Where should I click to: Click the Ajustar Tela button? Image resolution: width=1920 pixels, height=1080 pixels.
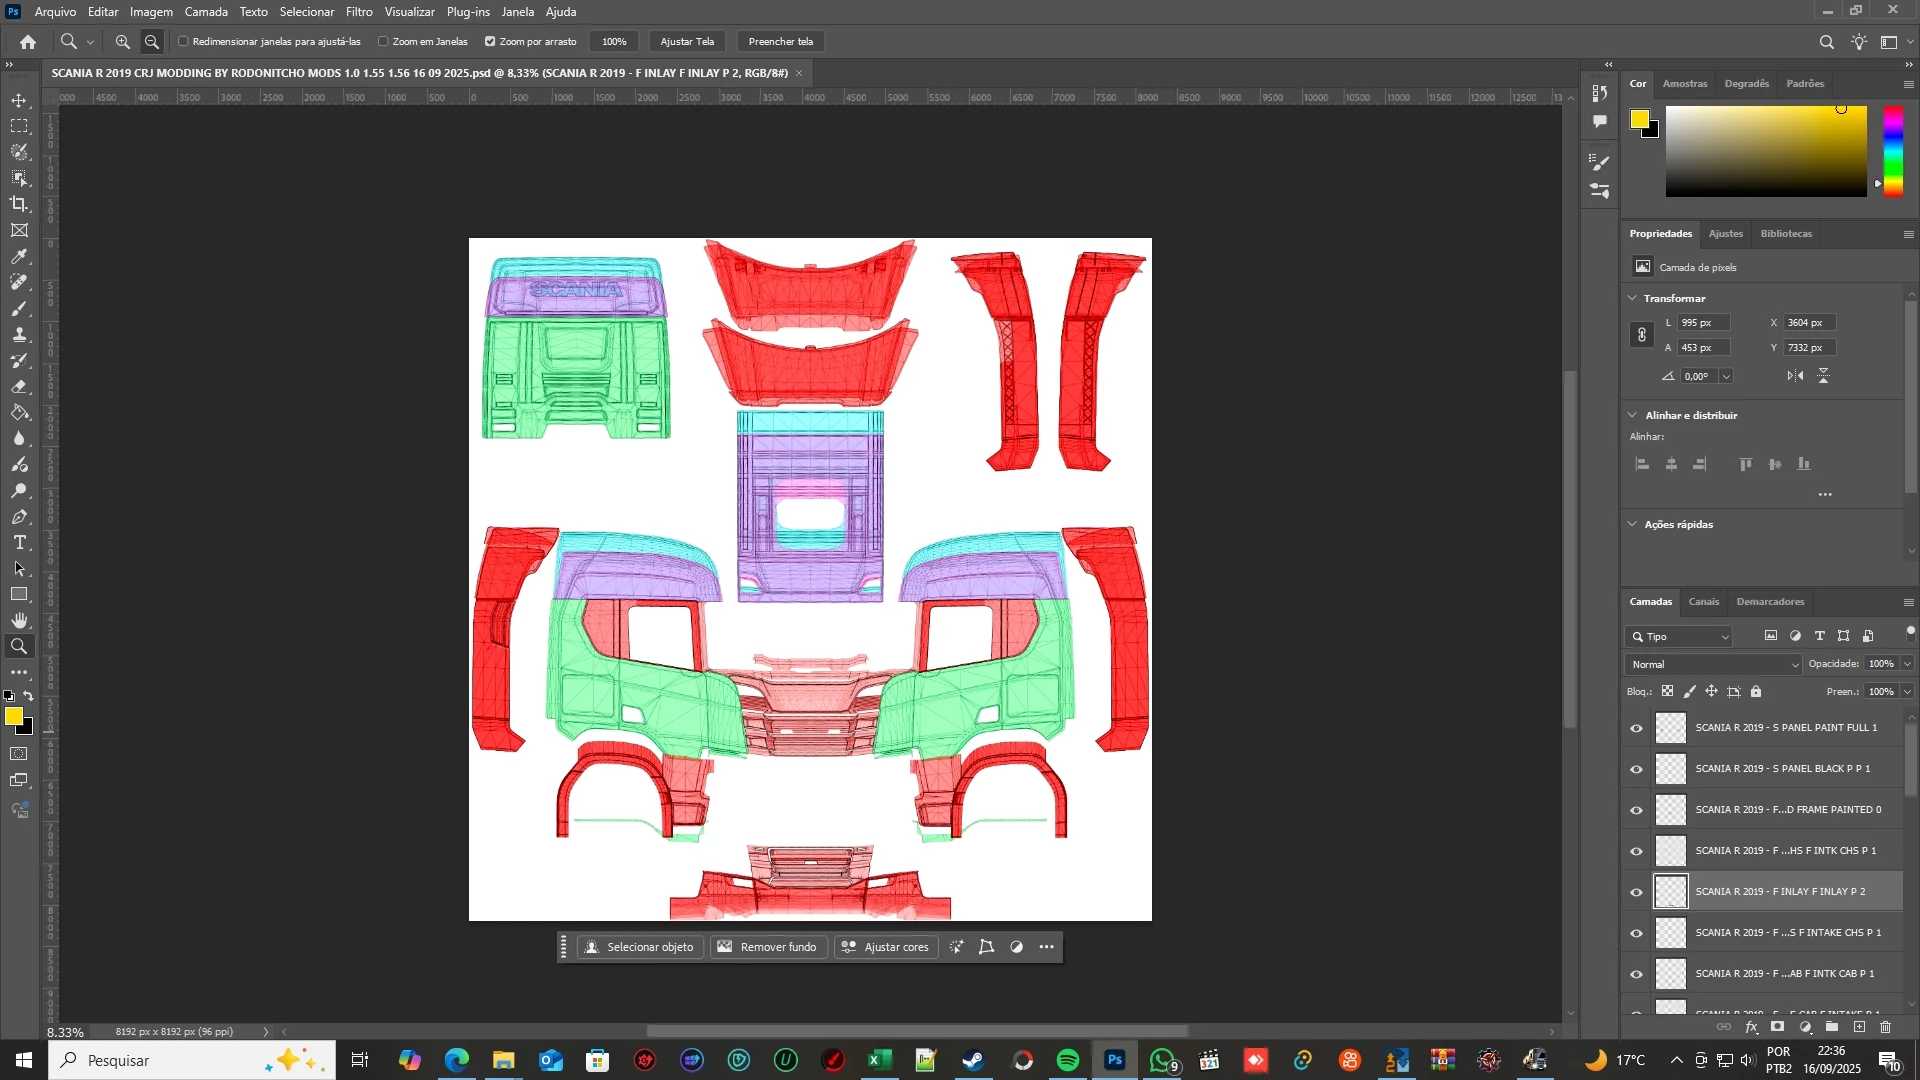[x=687, y=42]
